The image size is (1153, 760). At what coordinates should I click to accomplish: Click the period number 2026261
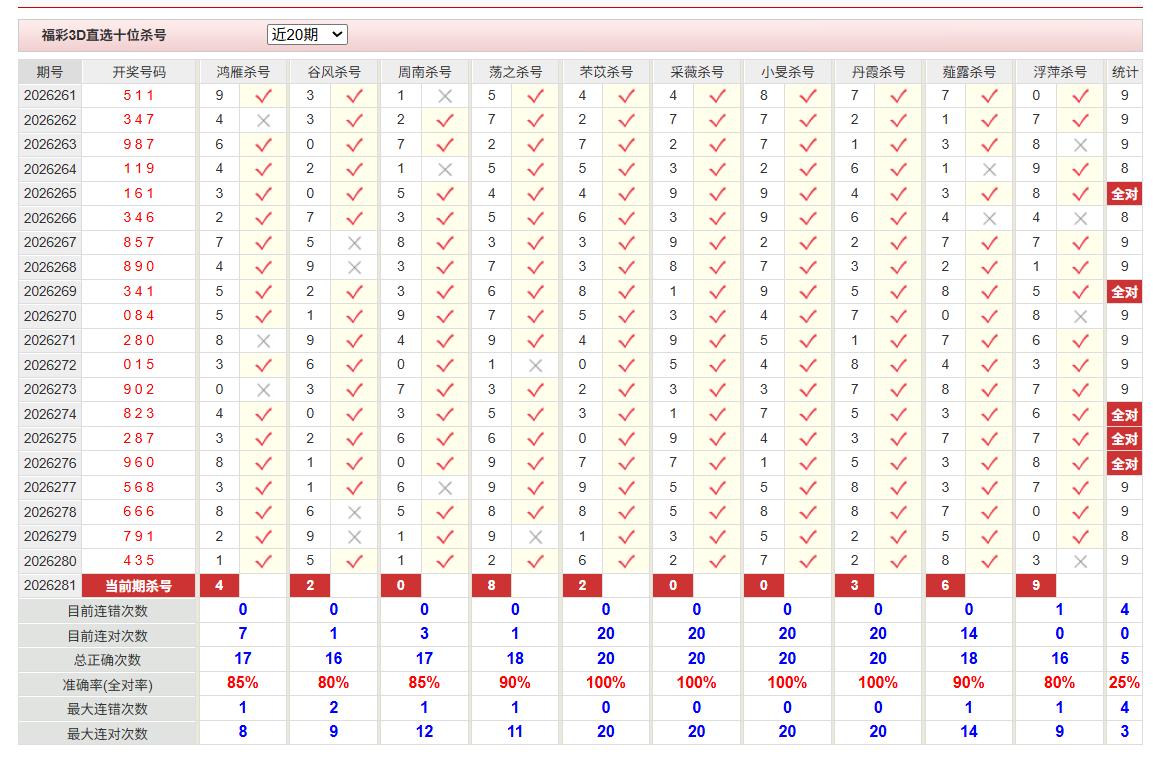[x=50, y=96]
